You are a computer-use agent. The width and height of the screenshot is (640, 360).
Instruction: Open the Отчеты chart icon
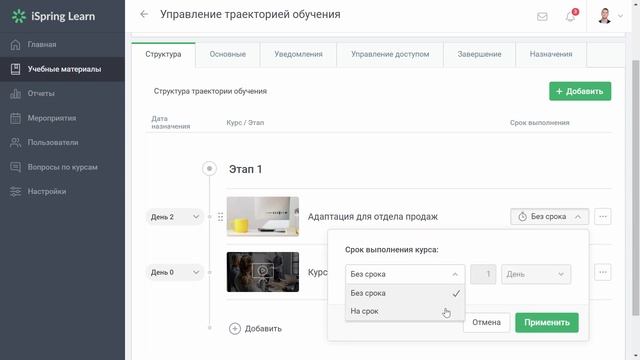click(15, 93)
